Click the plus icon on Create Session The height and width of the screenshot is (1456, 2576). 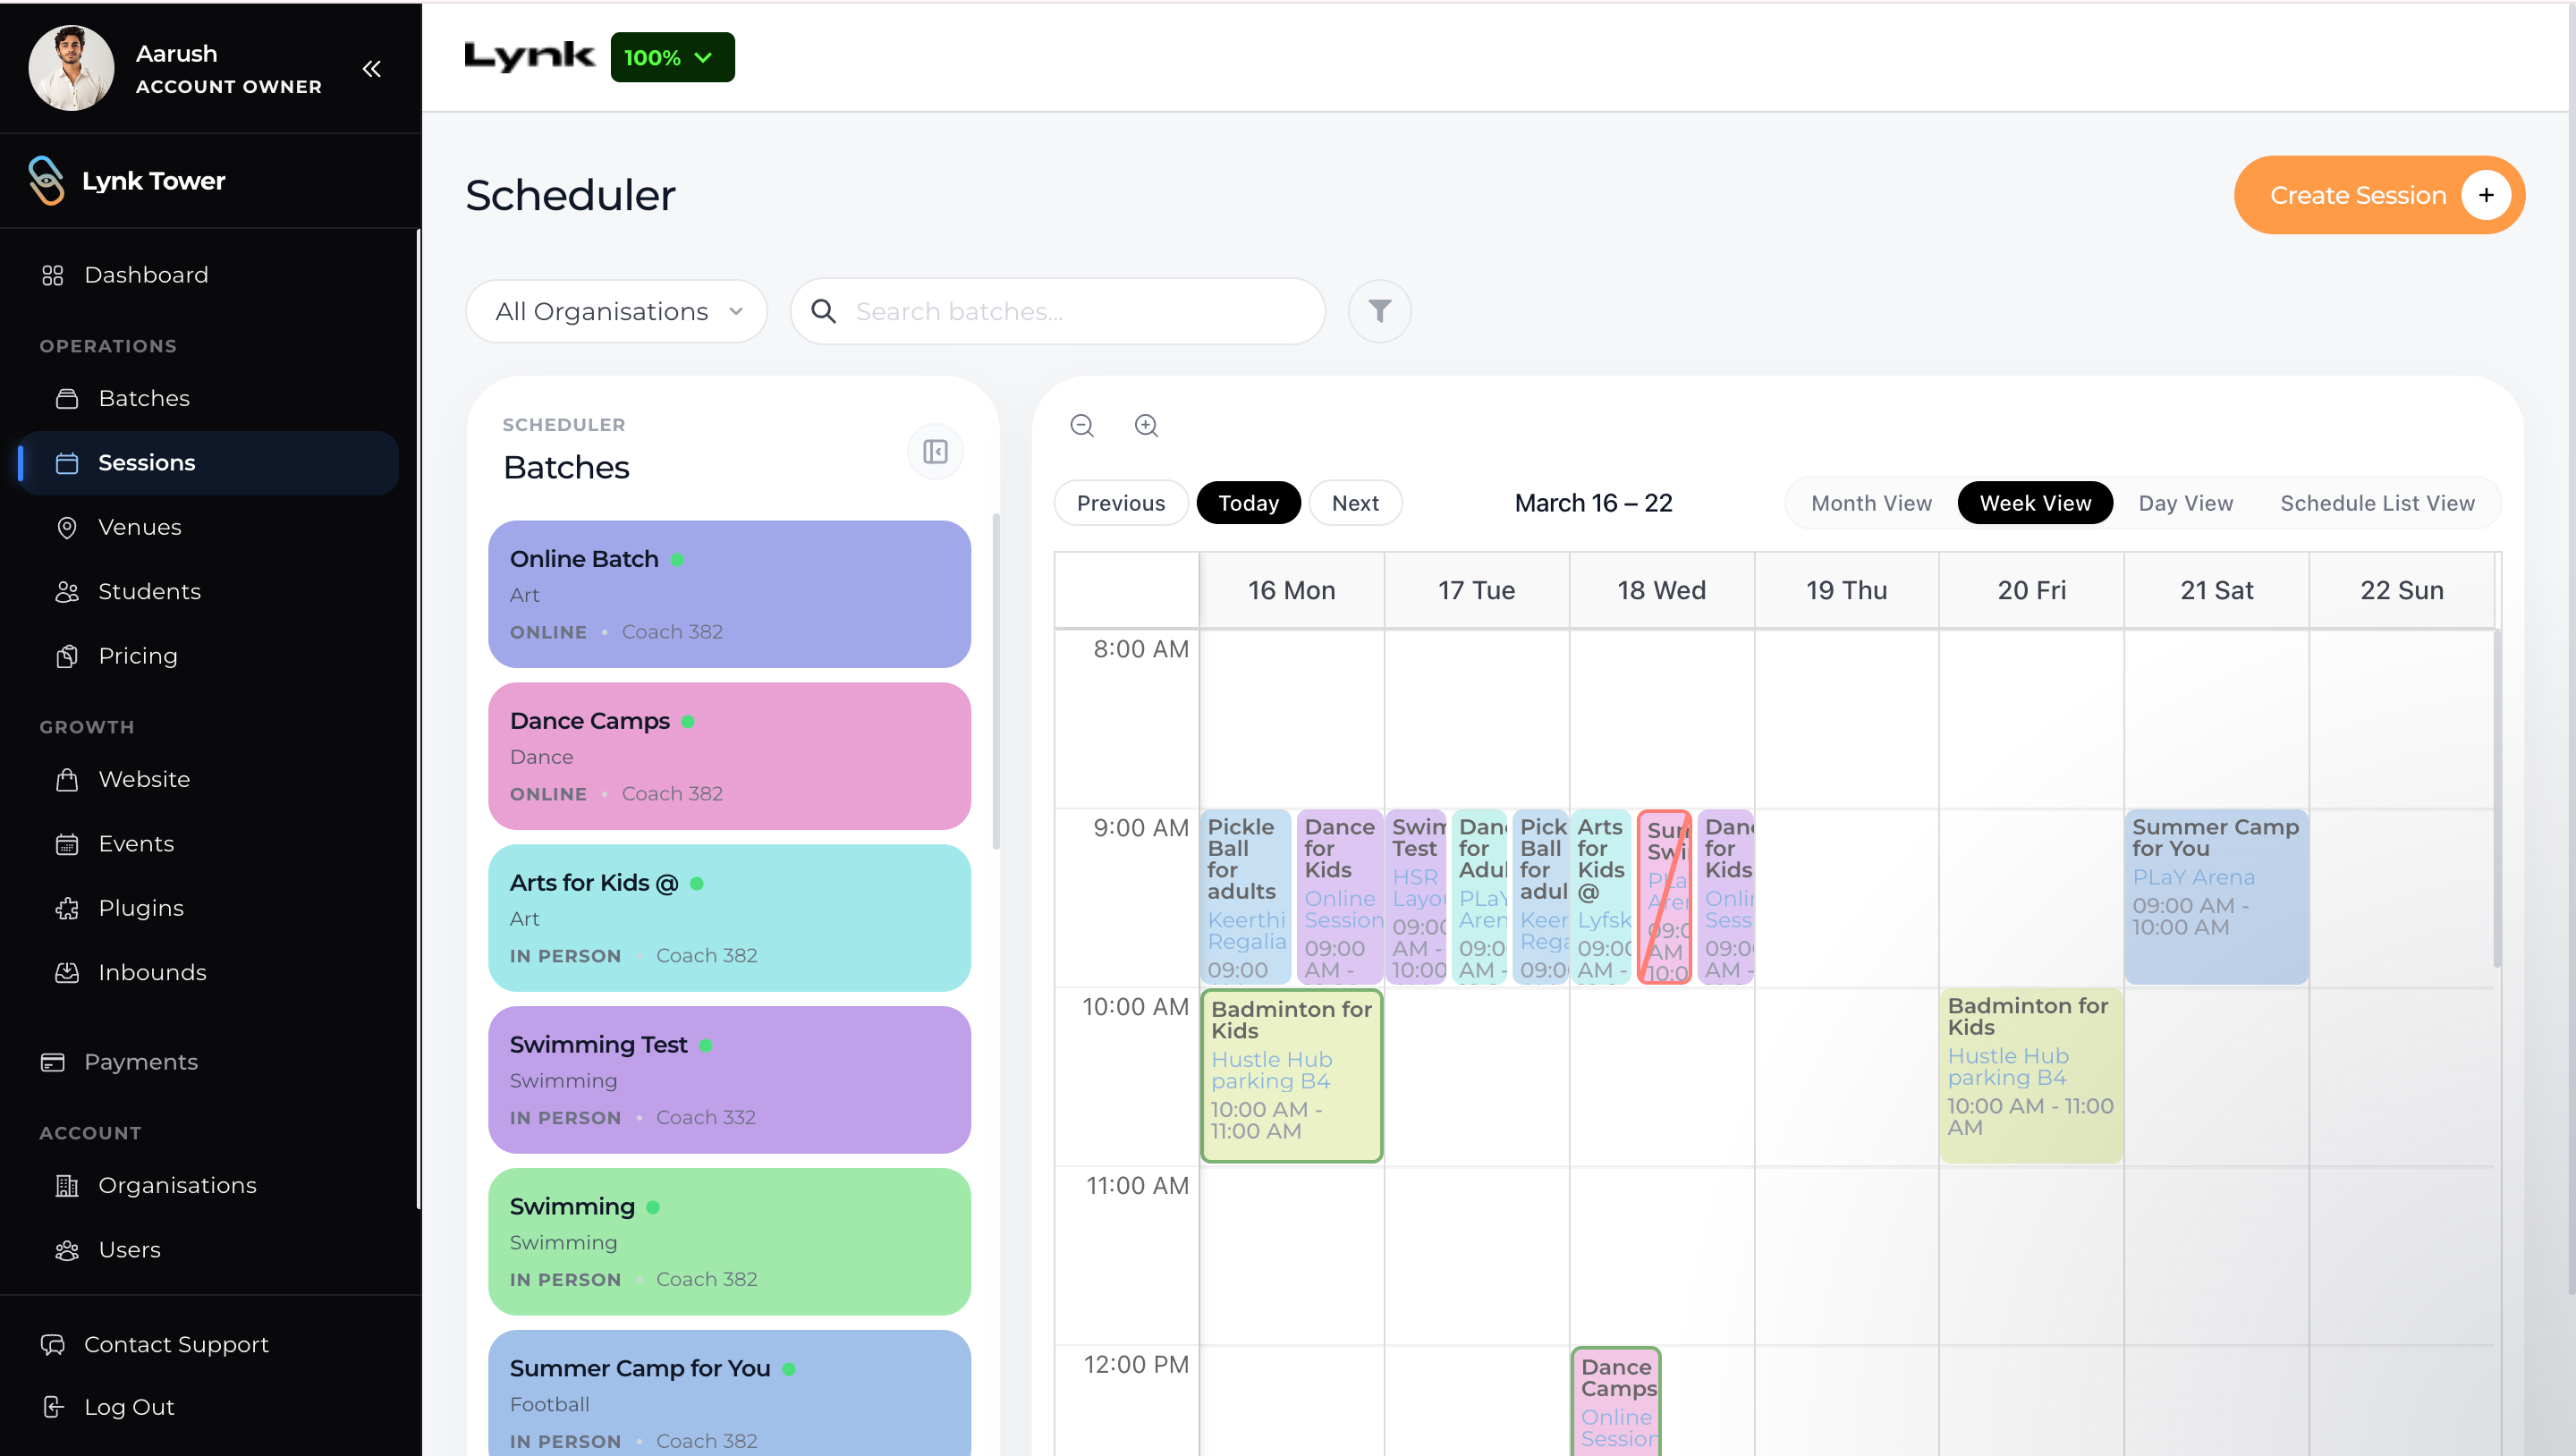pos(2486,195)
